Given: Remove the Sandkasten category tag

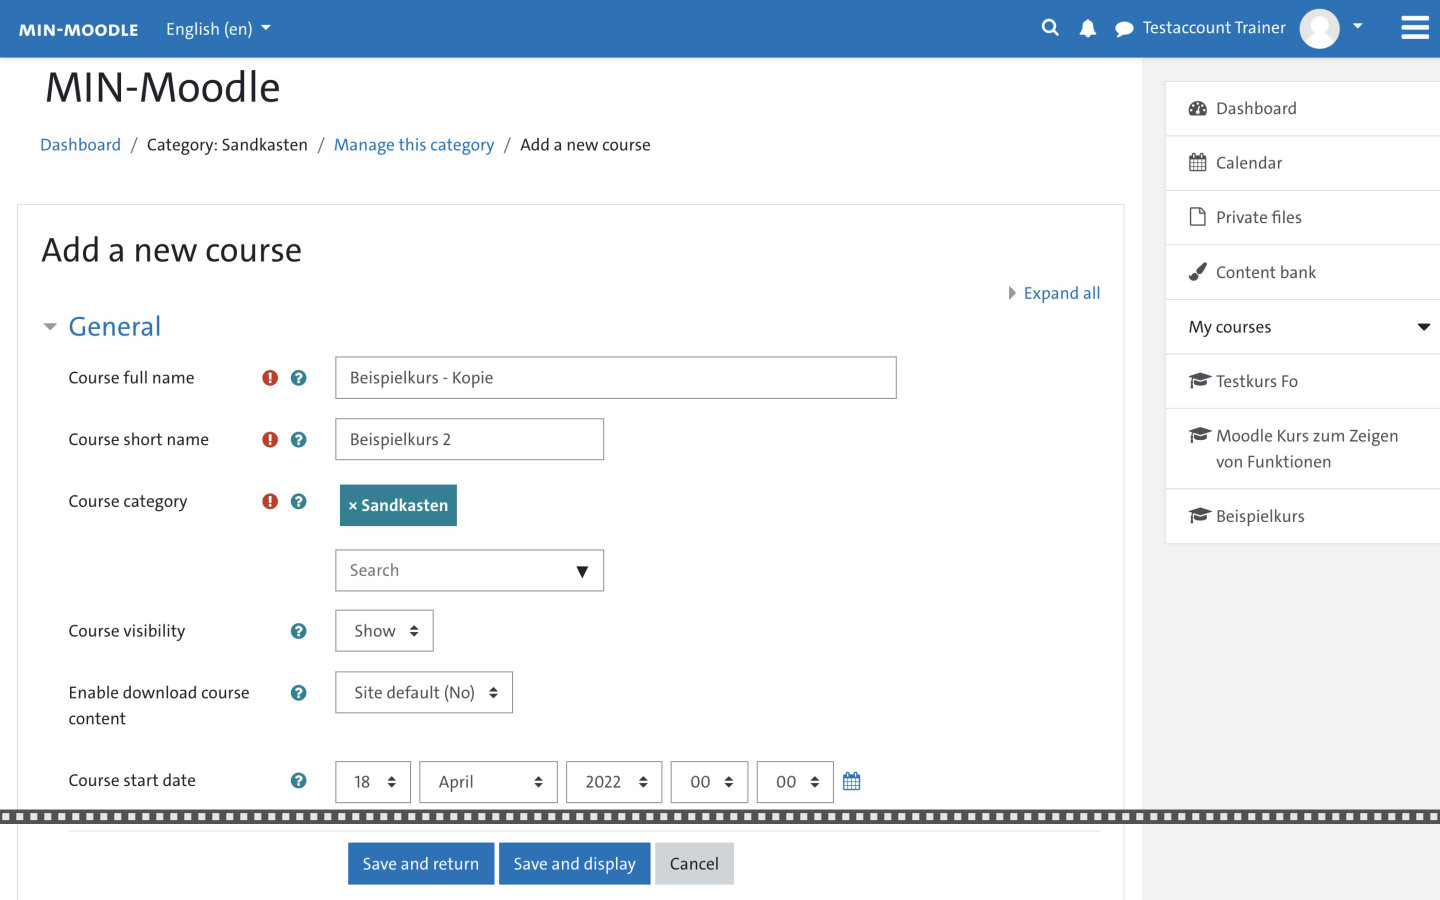Looking at the screenshot, I should (x=398, y=506).
